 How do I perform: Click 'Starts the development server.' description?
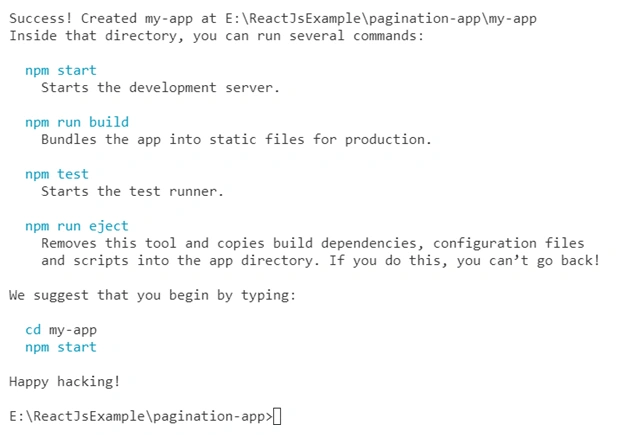coord(160,87)
